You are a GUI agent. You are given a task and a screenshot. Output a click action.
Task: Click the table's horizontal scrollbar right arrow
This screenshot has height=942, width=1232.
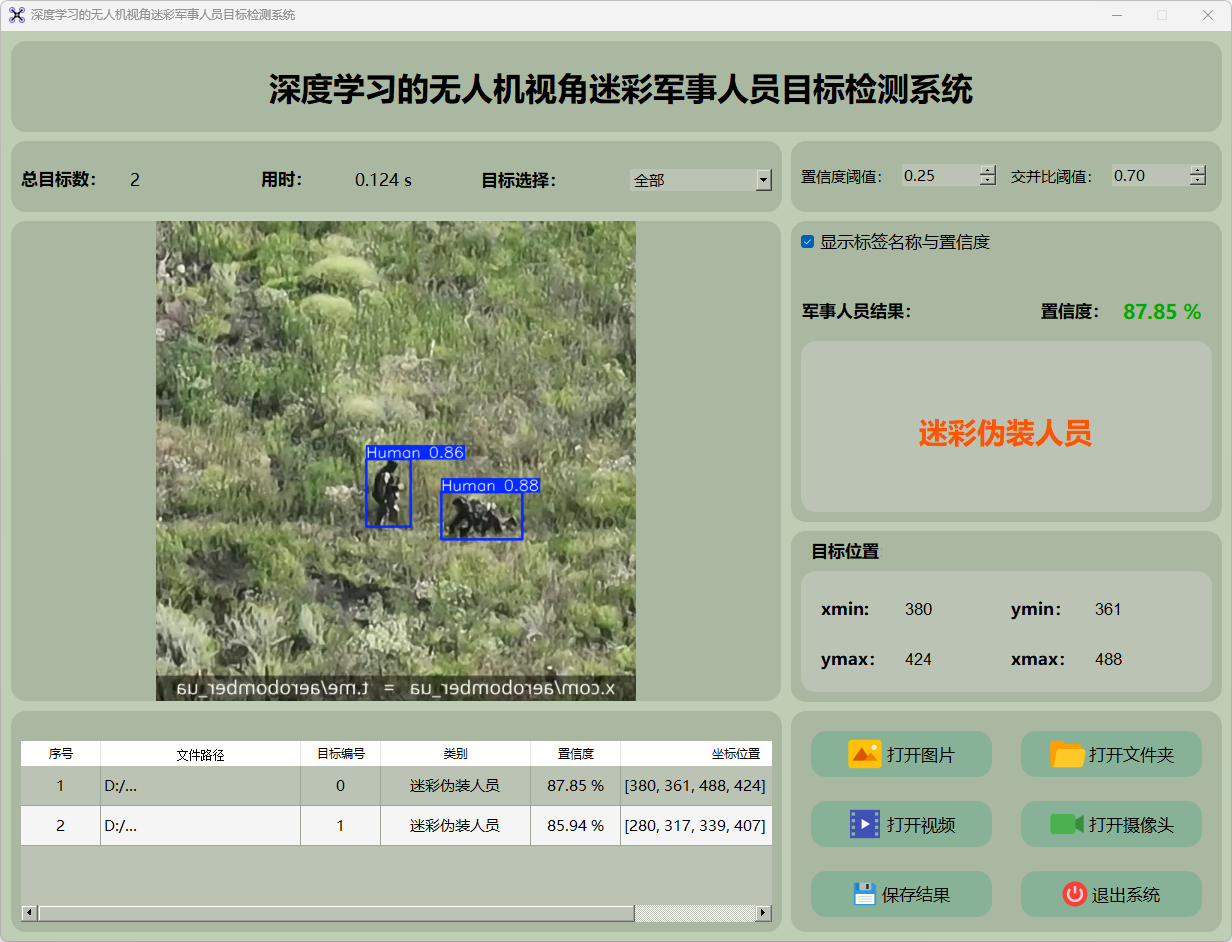(x=763, y=913)
